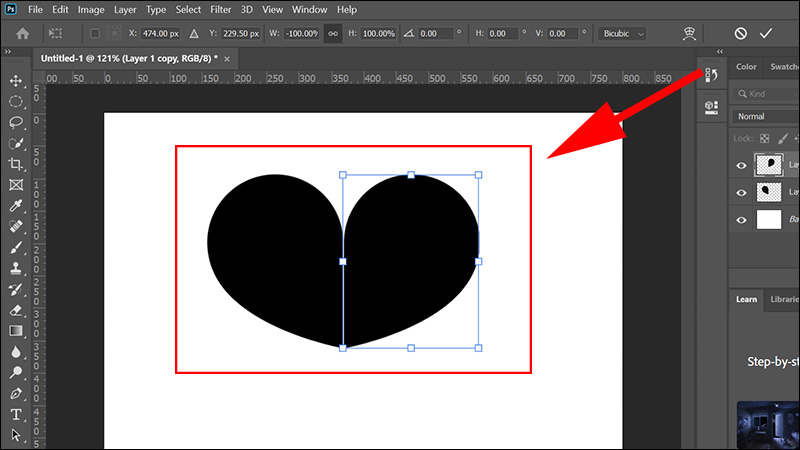Screen dimensions: 800x450
Task: Pick the Eyedropper tool
Action: tap(16, 206)
